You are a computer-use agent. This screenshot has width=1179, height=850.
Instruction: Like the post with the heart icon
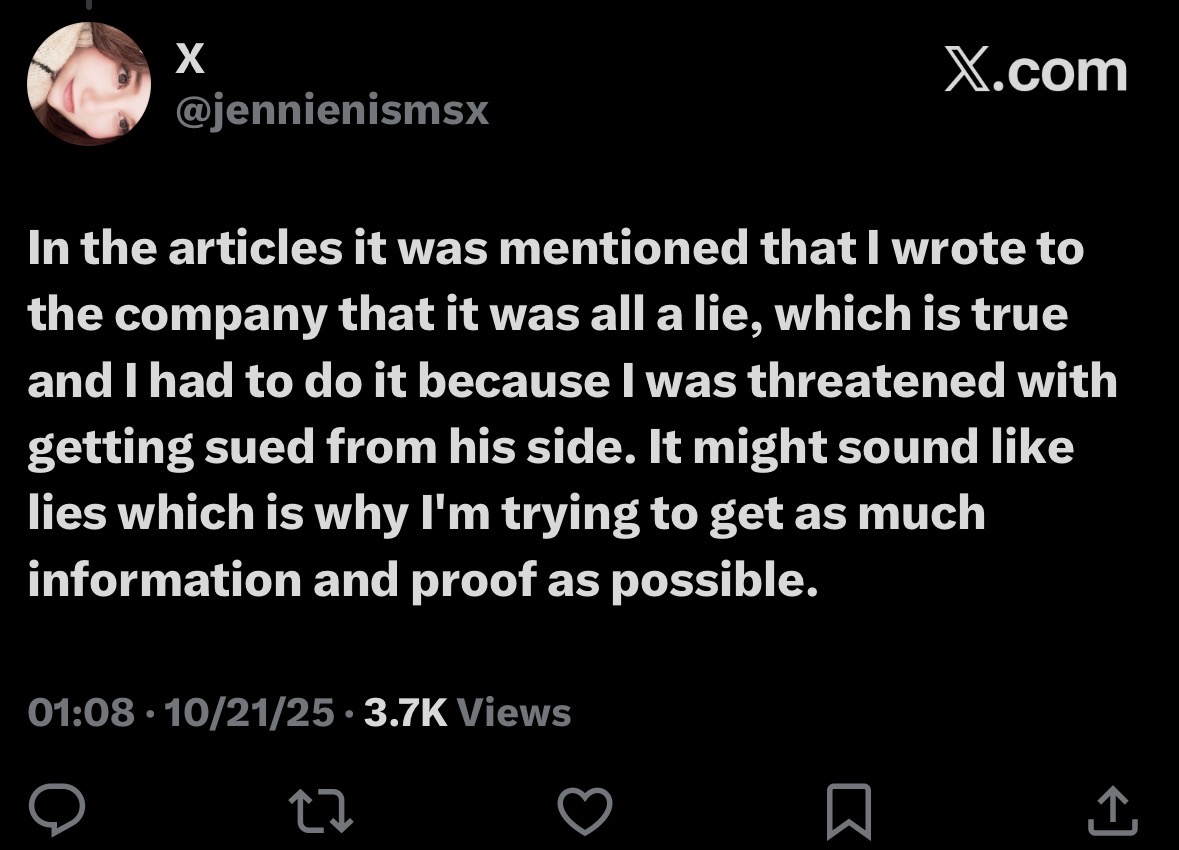(584, 810)
